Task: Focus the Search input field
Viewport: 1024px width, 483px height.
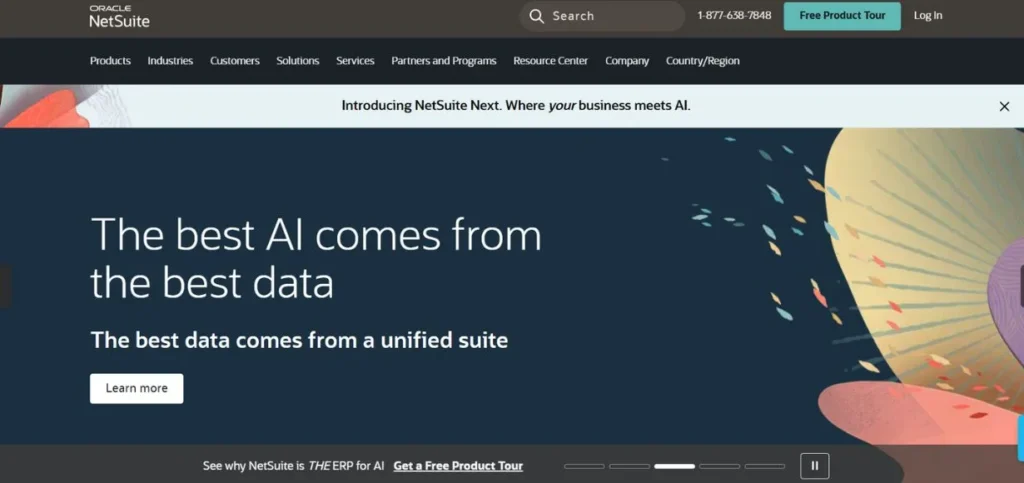Action: (x=601, y=16)
